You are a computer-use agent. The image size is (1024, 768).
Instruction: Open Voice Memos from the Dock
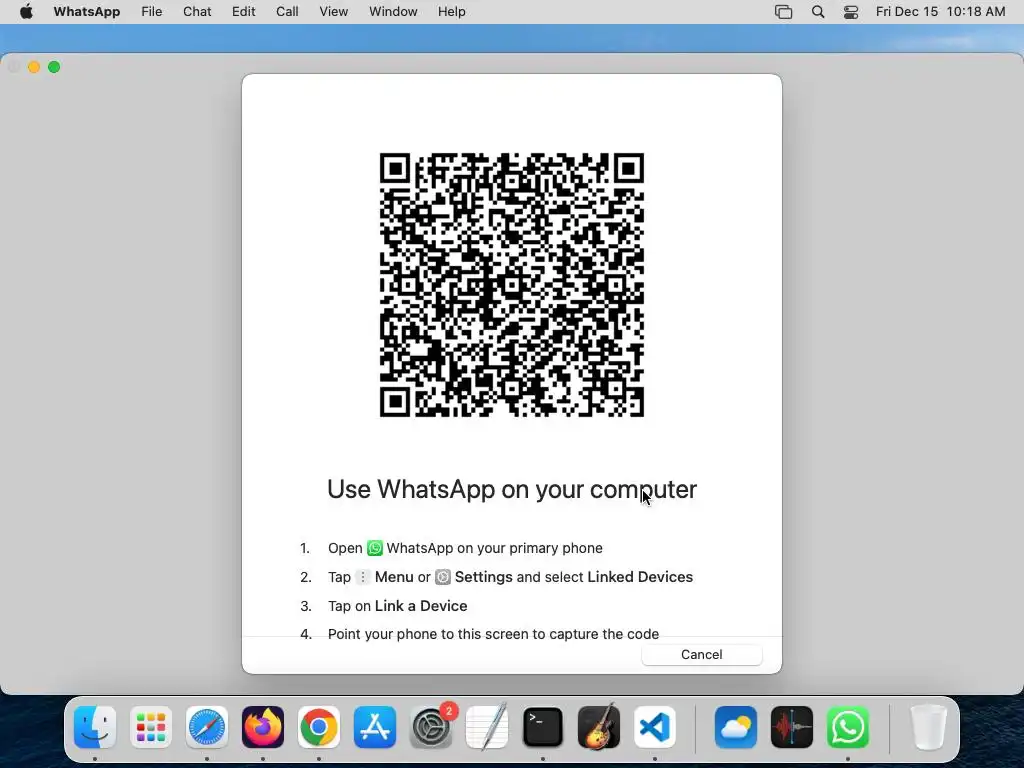pos(792,727)
